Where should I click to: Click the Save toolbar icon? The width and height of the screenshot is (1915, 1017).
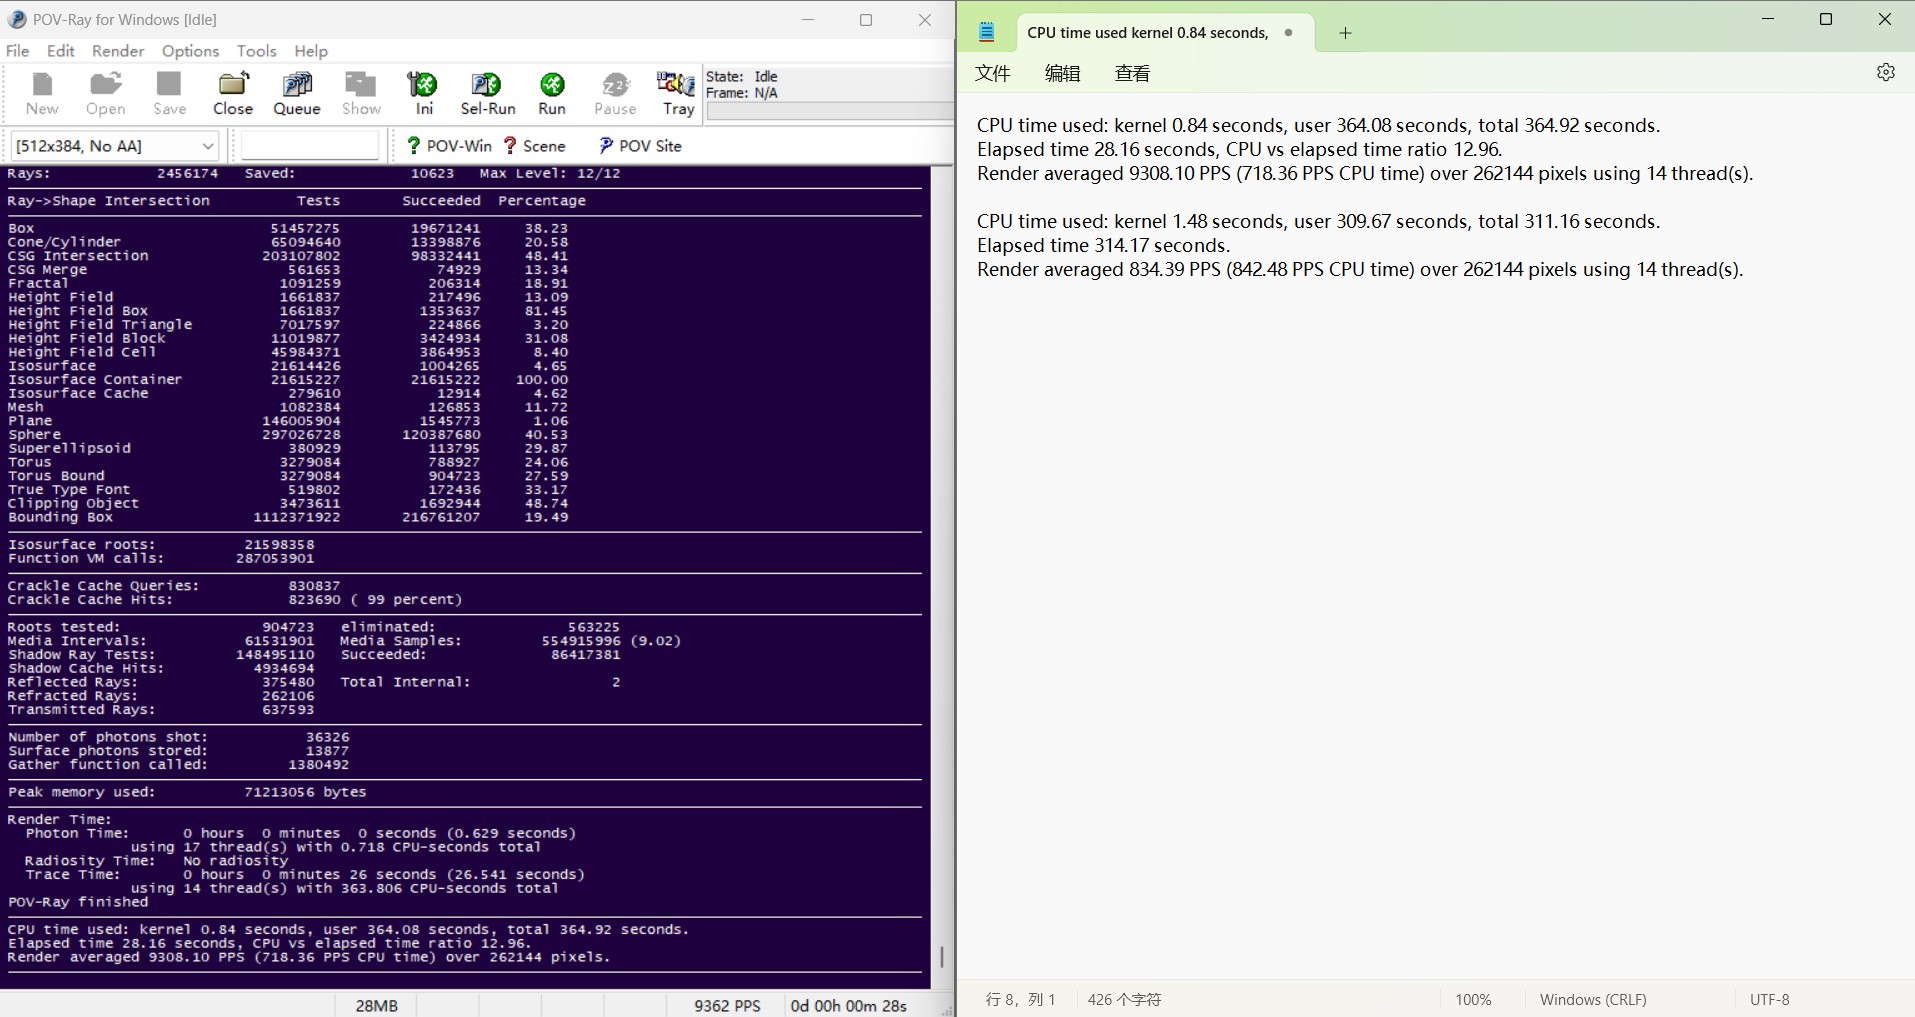coord(169,94)
